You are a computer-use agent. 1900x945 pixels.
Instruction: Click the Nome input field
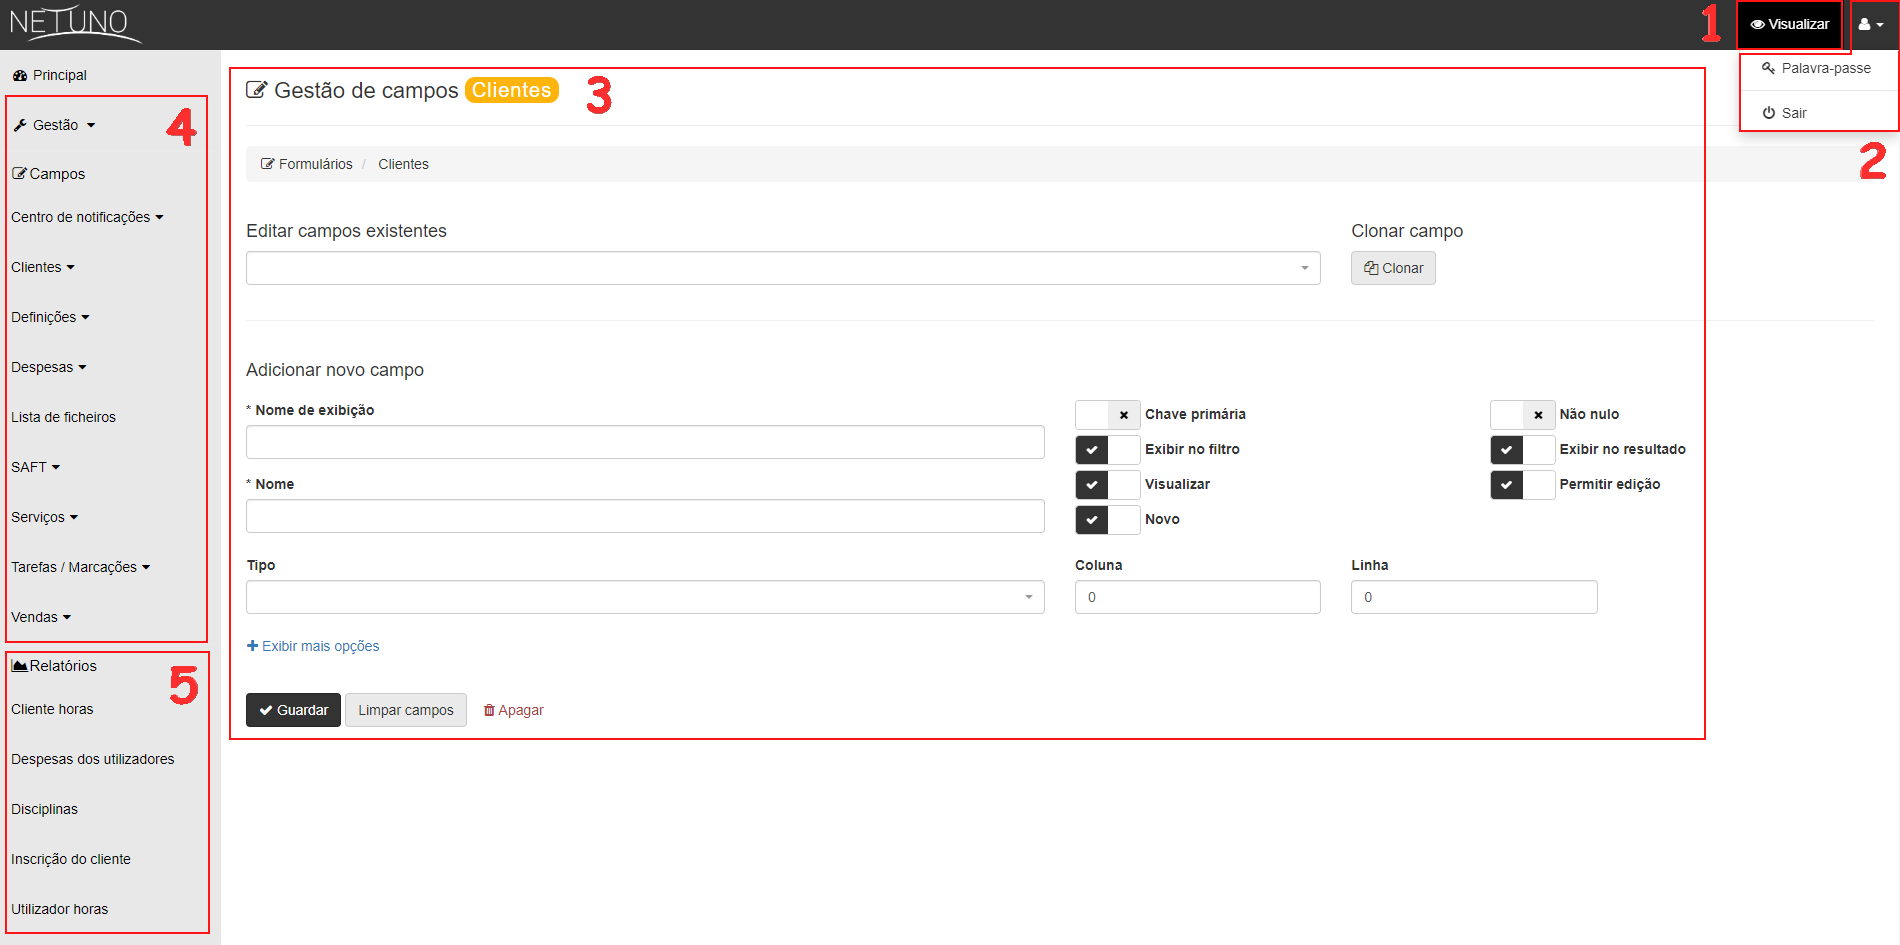point(645,516)
